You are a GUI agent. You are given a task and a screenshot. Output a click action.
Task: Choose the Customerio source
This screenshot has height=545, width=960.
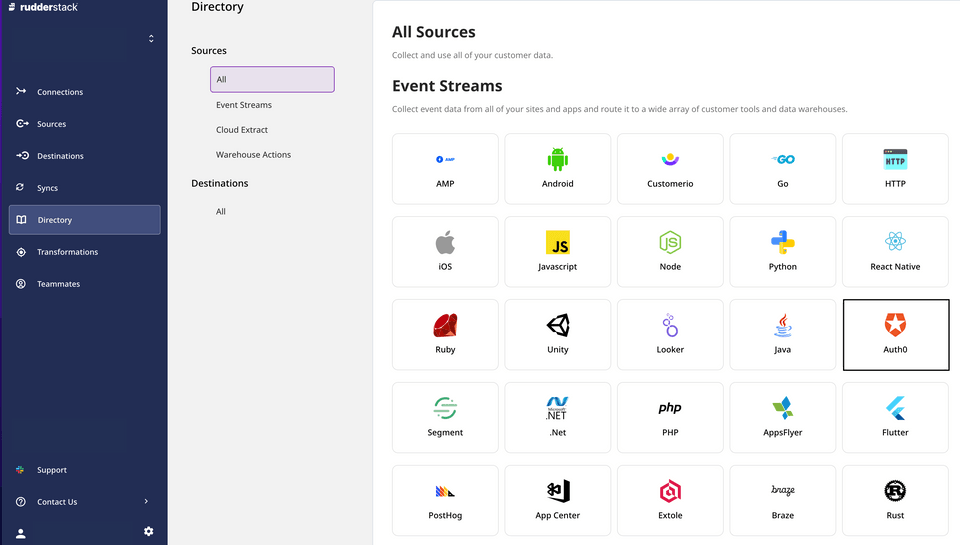point(670,168)
